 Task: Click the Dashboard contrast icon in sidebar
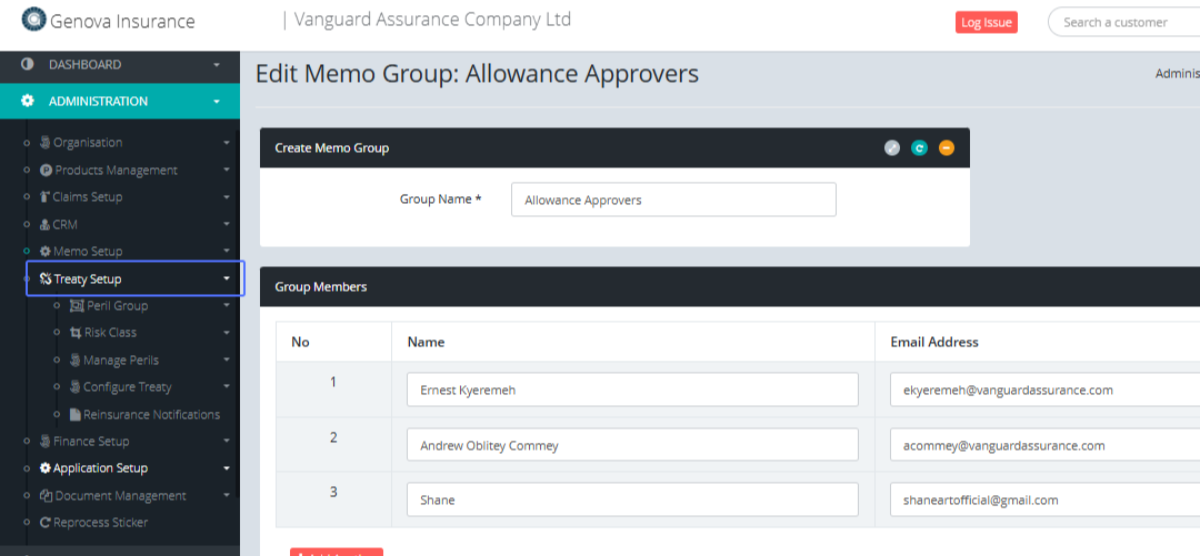[27, 65]
